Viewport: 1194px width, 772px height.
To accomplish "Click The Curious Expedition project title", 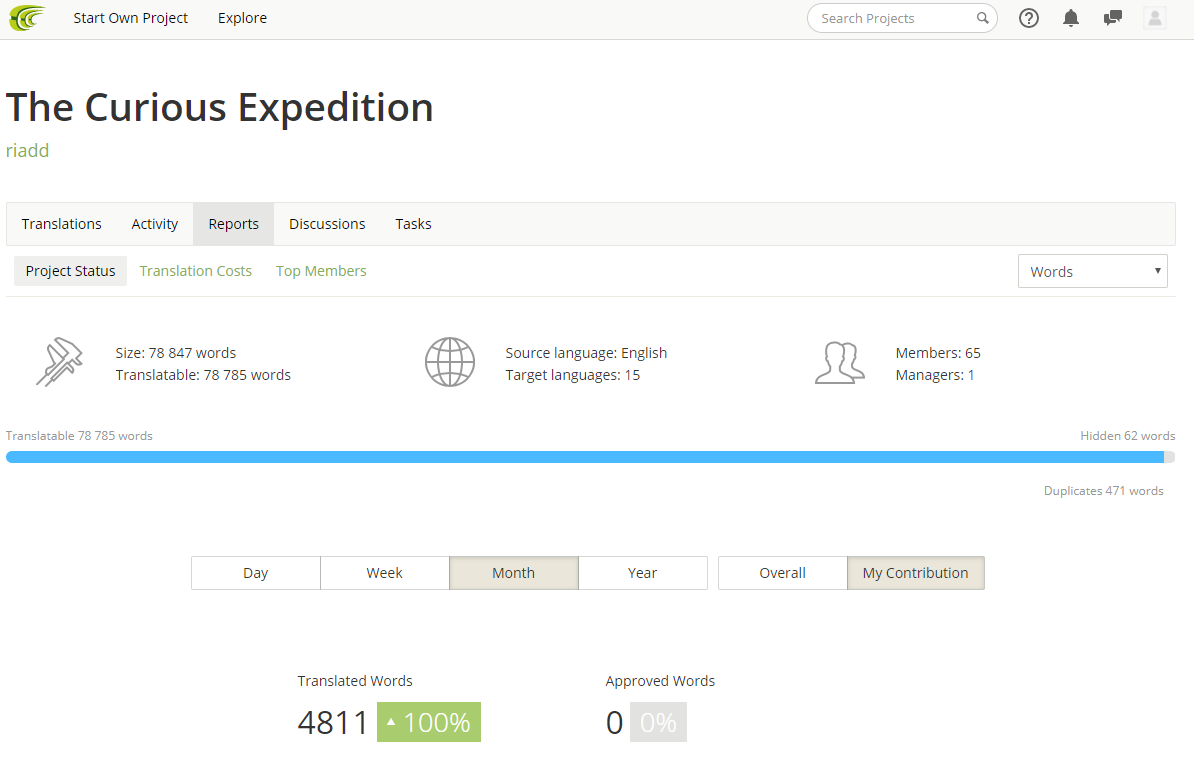I will coord(220,107).
